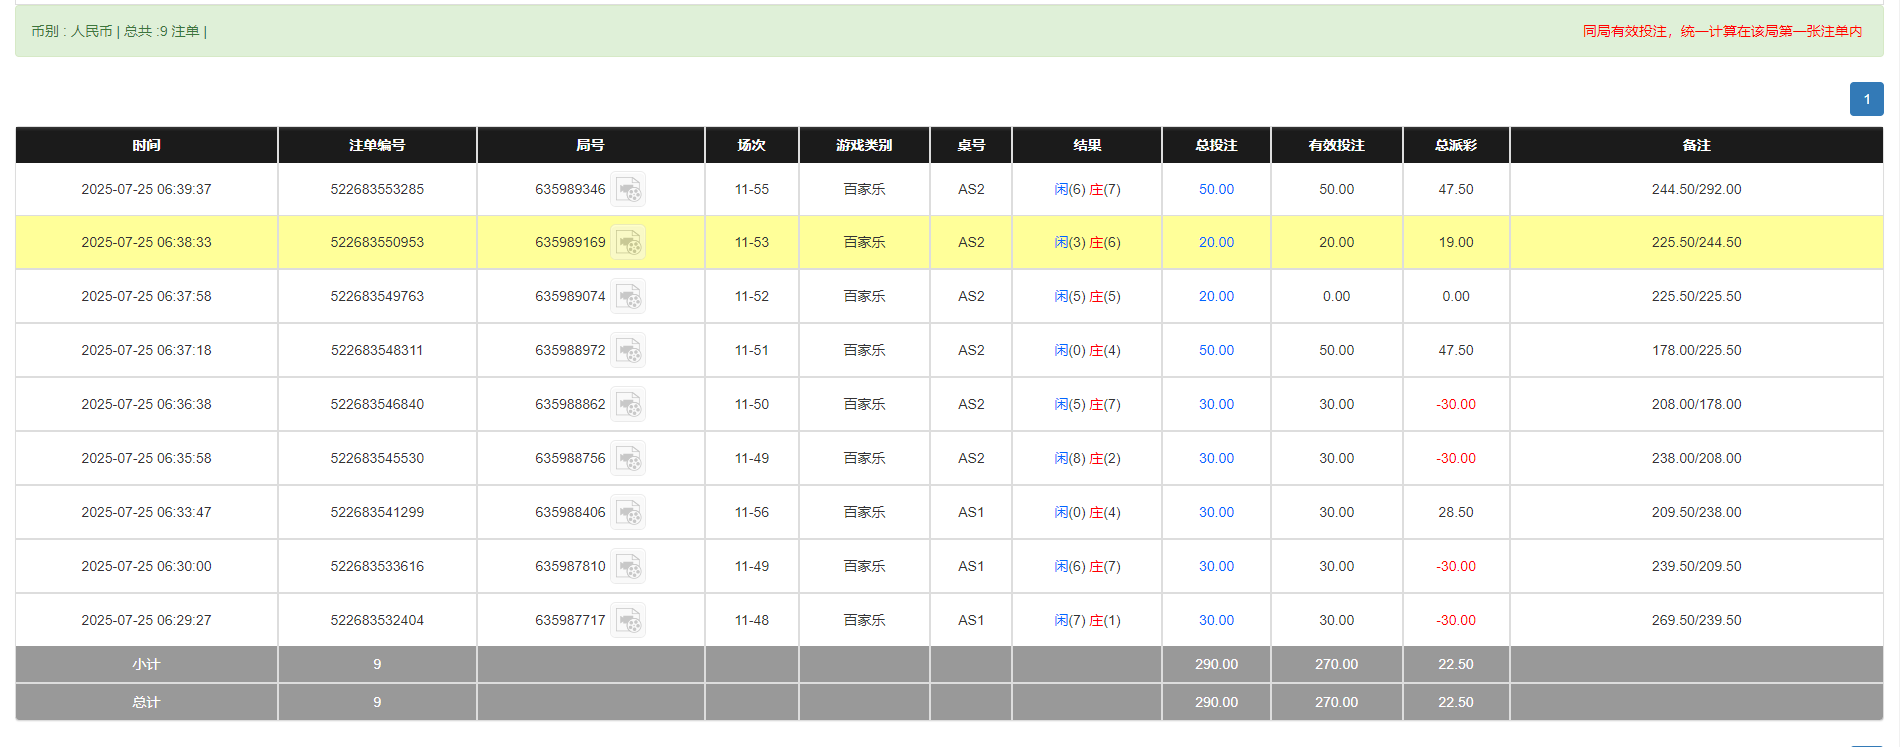The width and height of the screenshot is (1900, 747).
Task: Click total bet 30.00 for round 635987717
Action: point(1216,621)
